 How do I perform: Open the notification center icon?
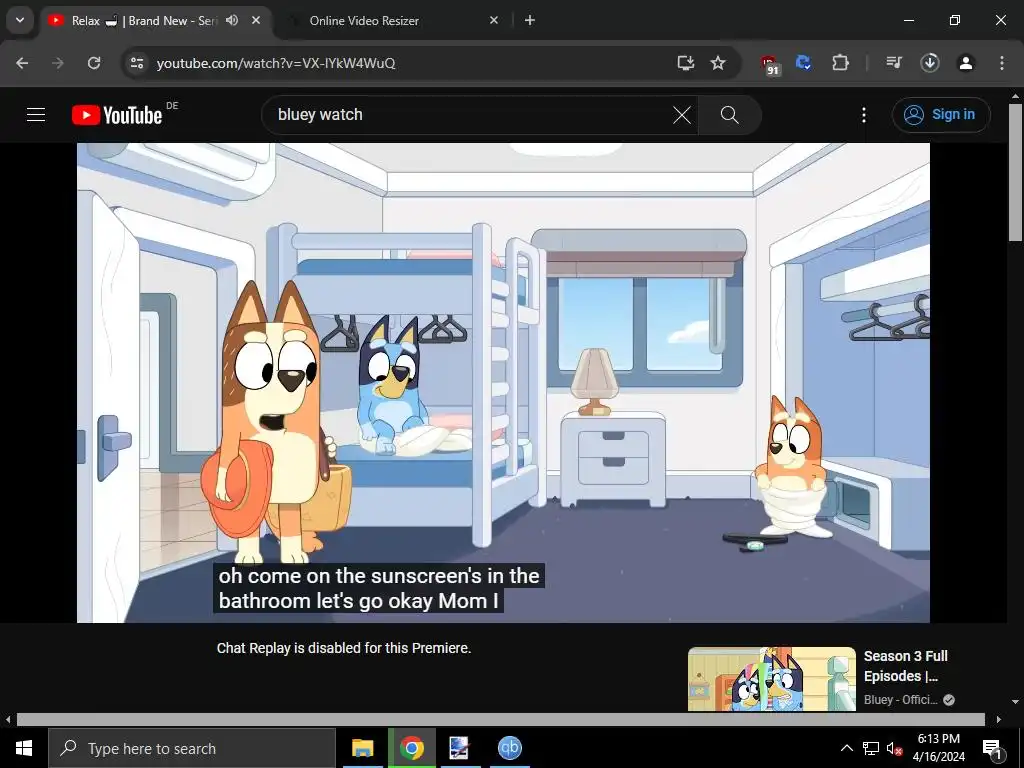click(x=992, y=748)
